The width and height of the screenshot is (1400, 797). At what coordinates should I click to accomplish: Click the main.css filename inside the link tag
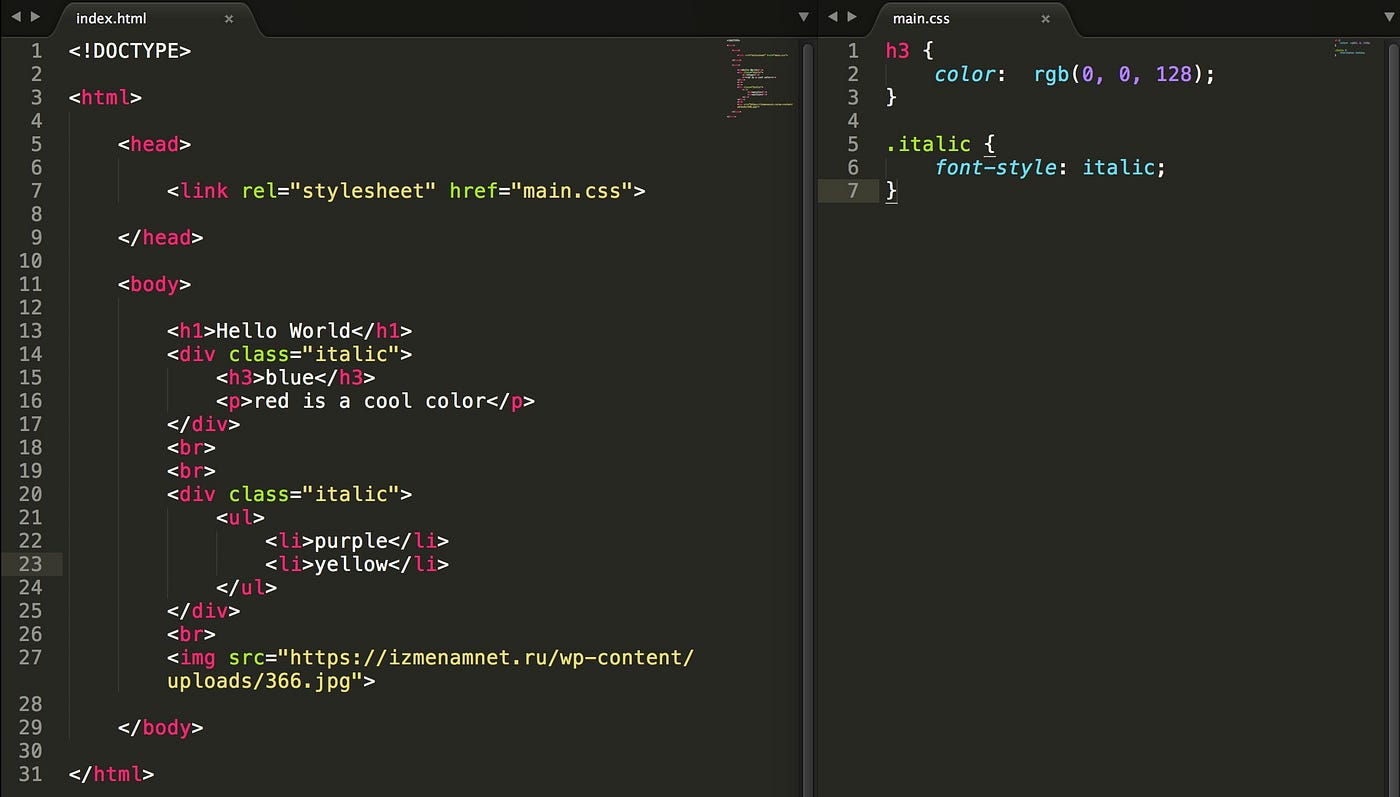570,191
